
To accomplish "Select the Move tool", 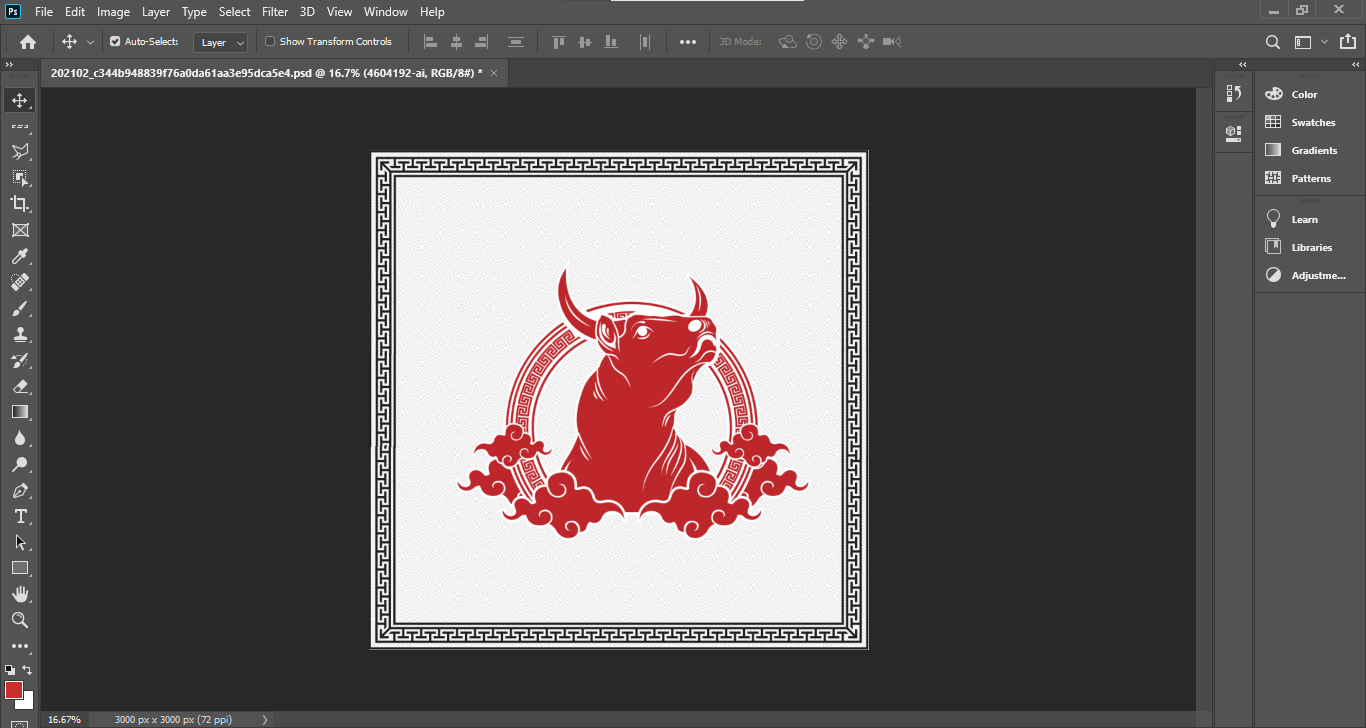I will tap(21, 99).
